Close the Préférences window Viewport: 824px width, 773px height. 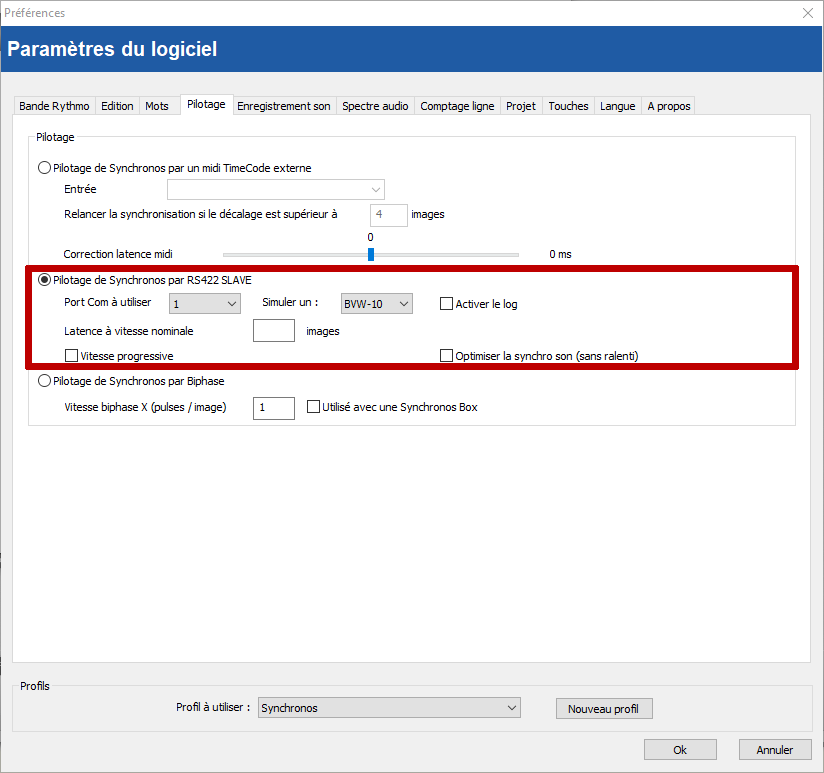pos(807,13)
